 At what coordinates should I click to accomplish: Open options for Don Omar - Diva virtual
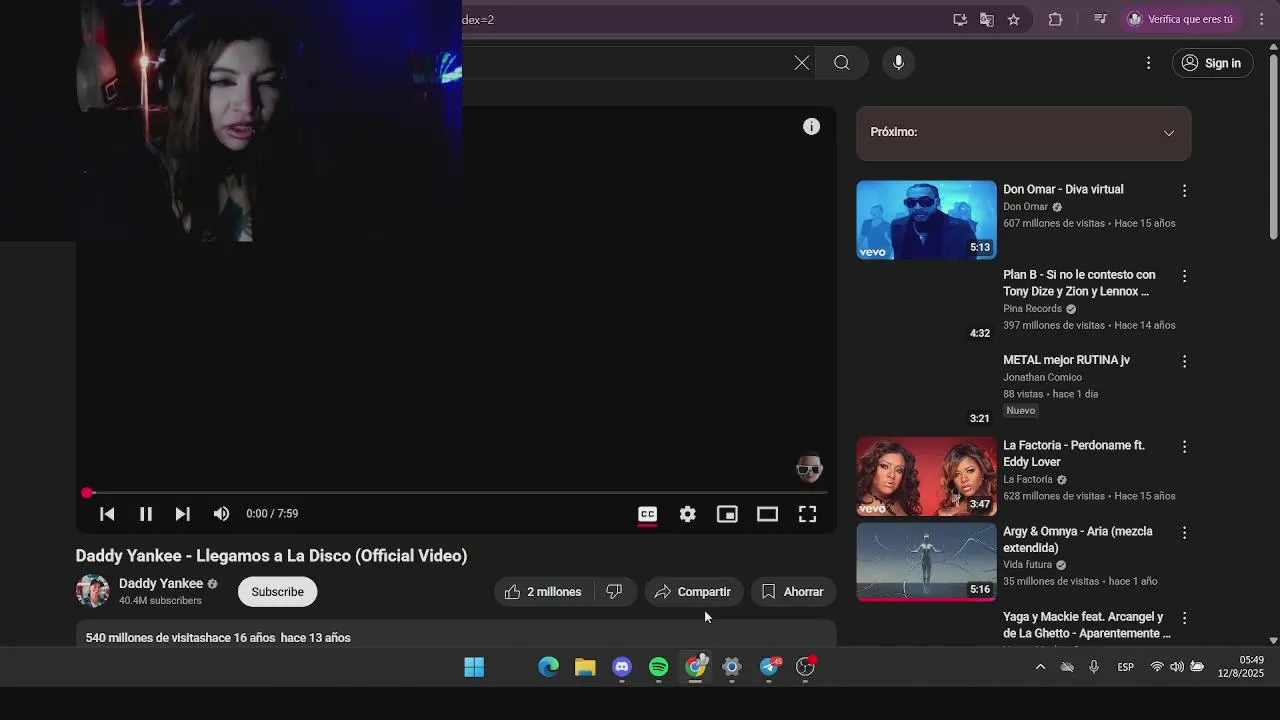point(1184,190)
